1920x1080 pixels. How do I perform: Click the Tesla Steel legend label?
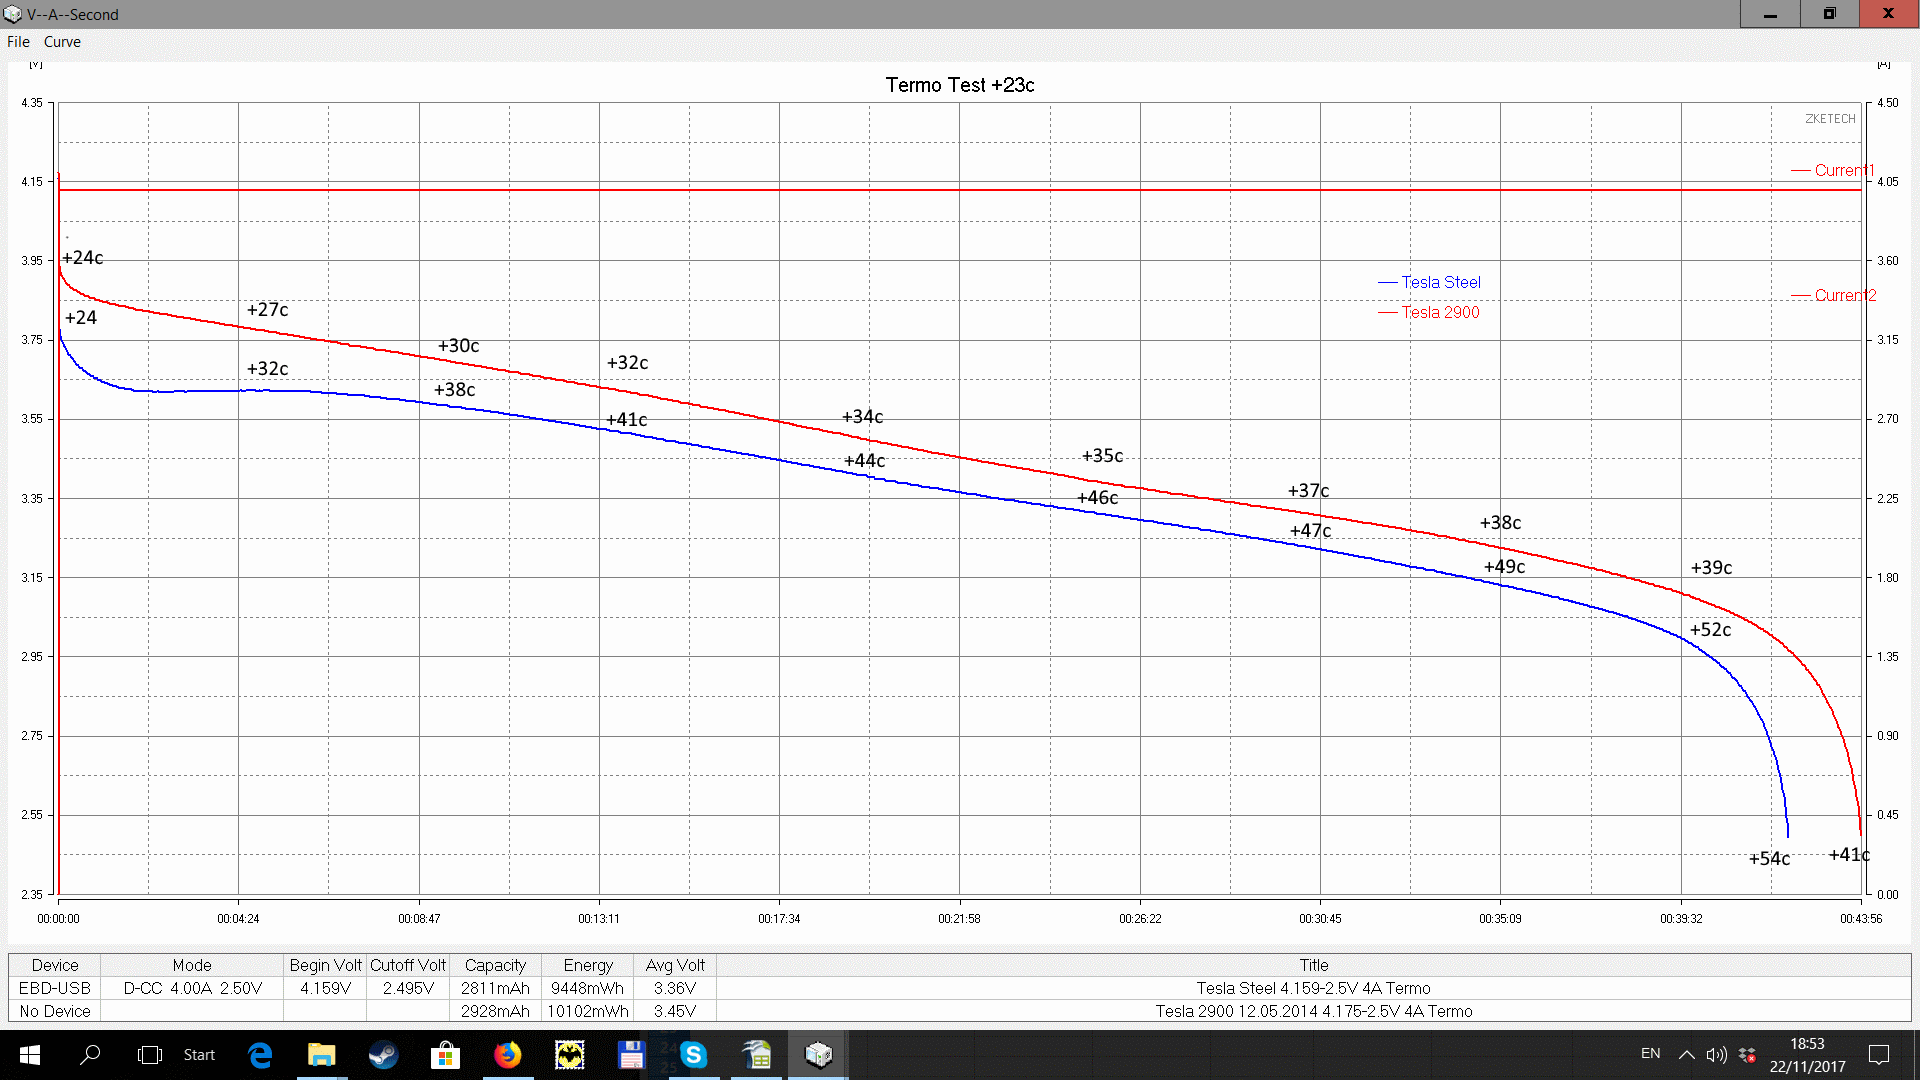1440,282
